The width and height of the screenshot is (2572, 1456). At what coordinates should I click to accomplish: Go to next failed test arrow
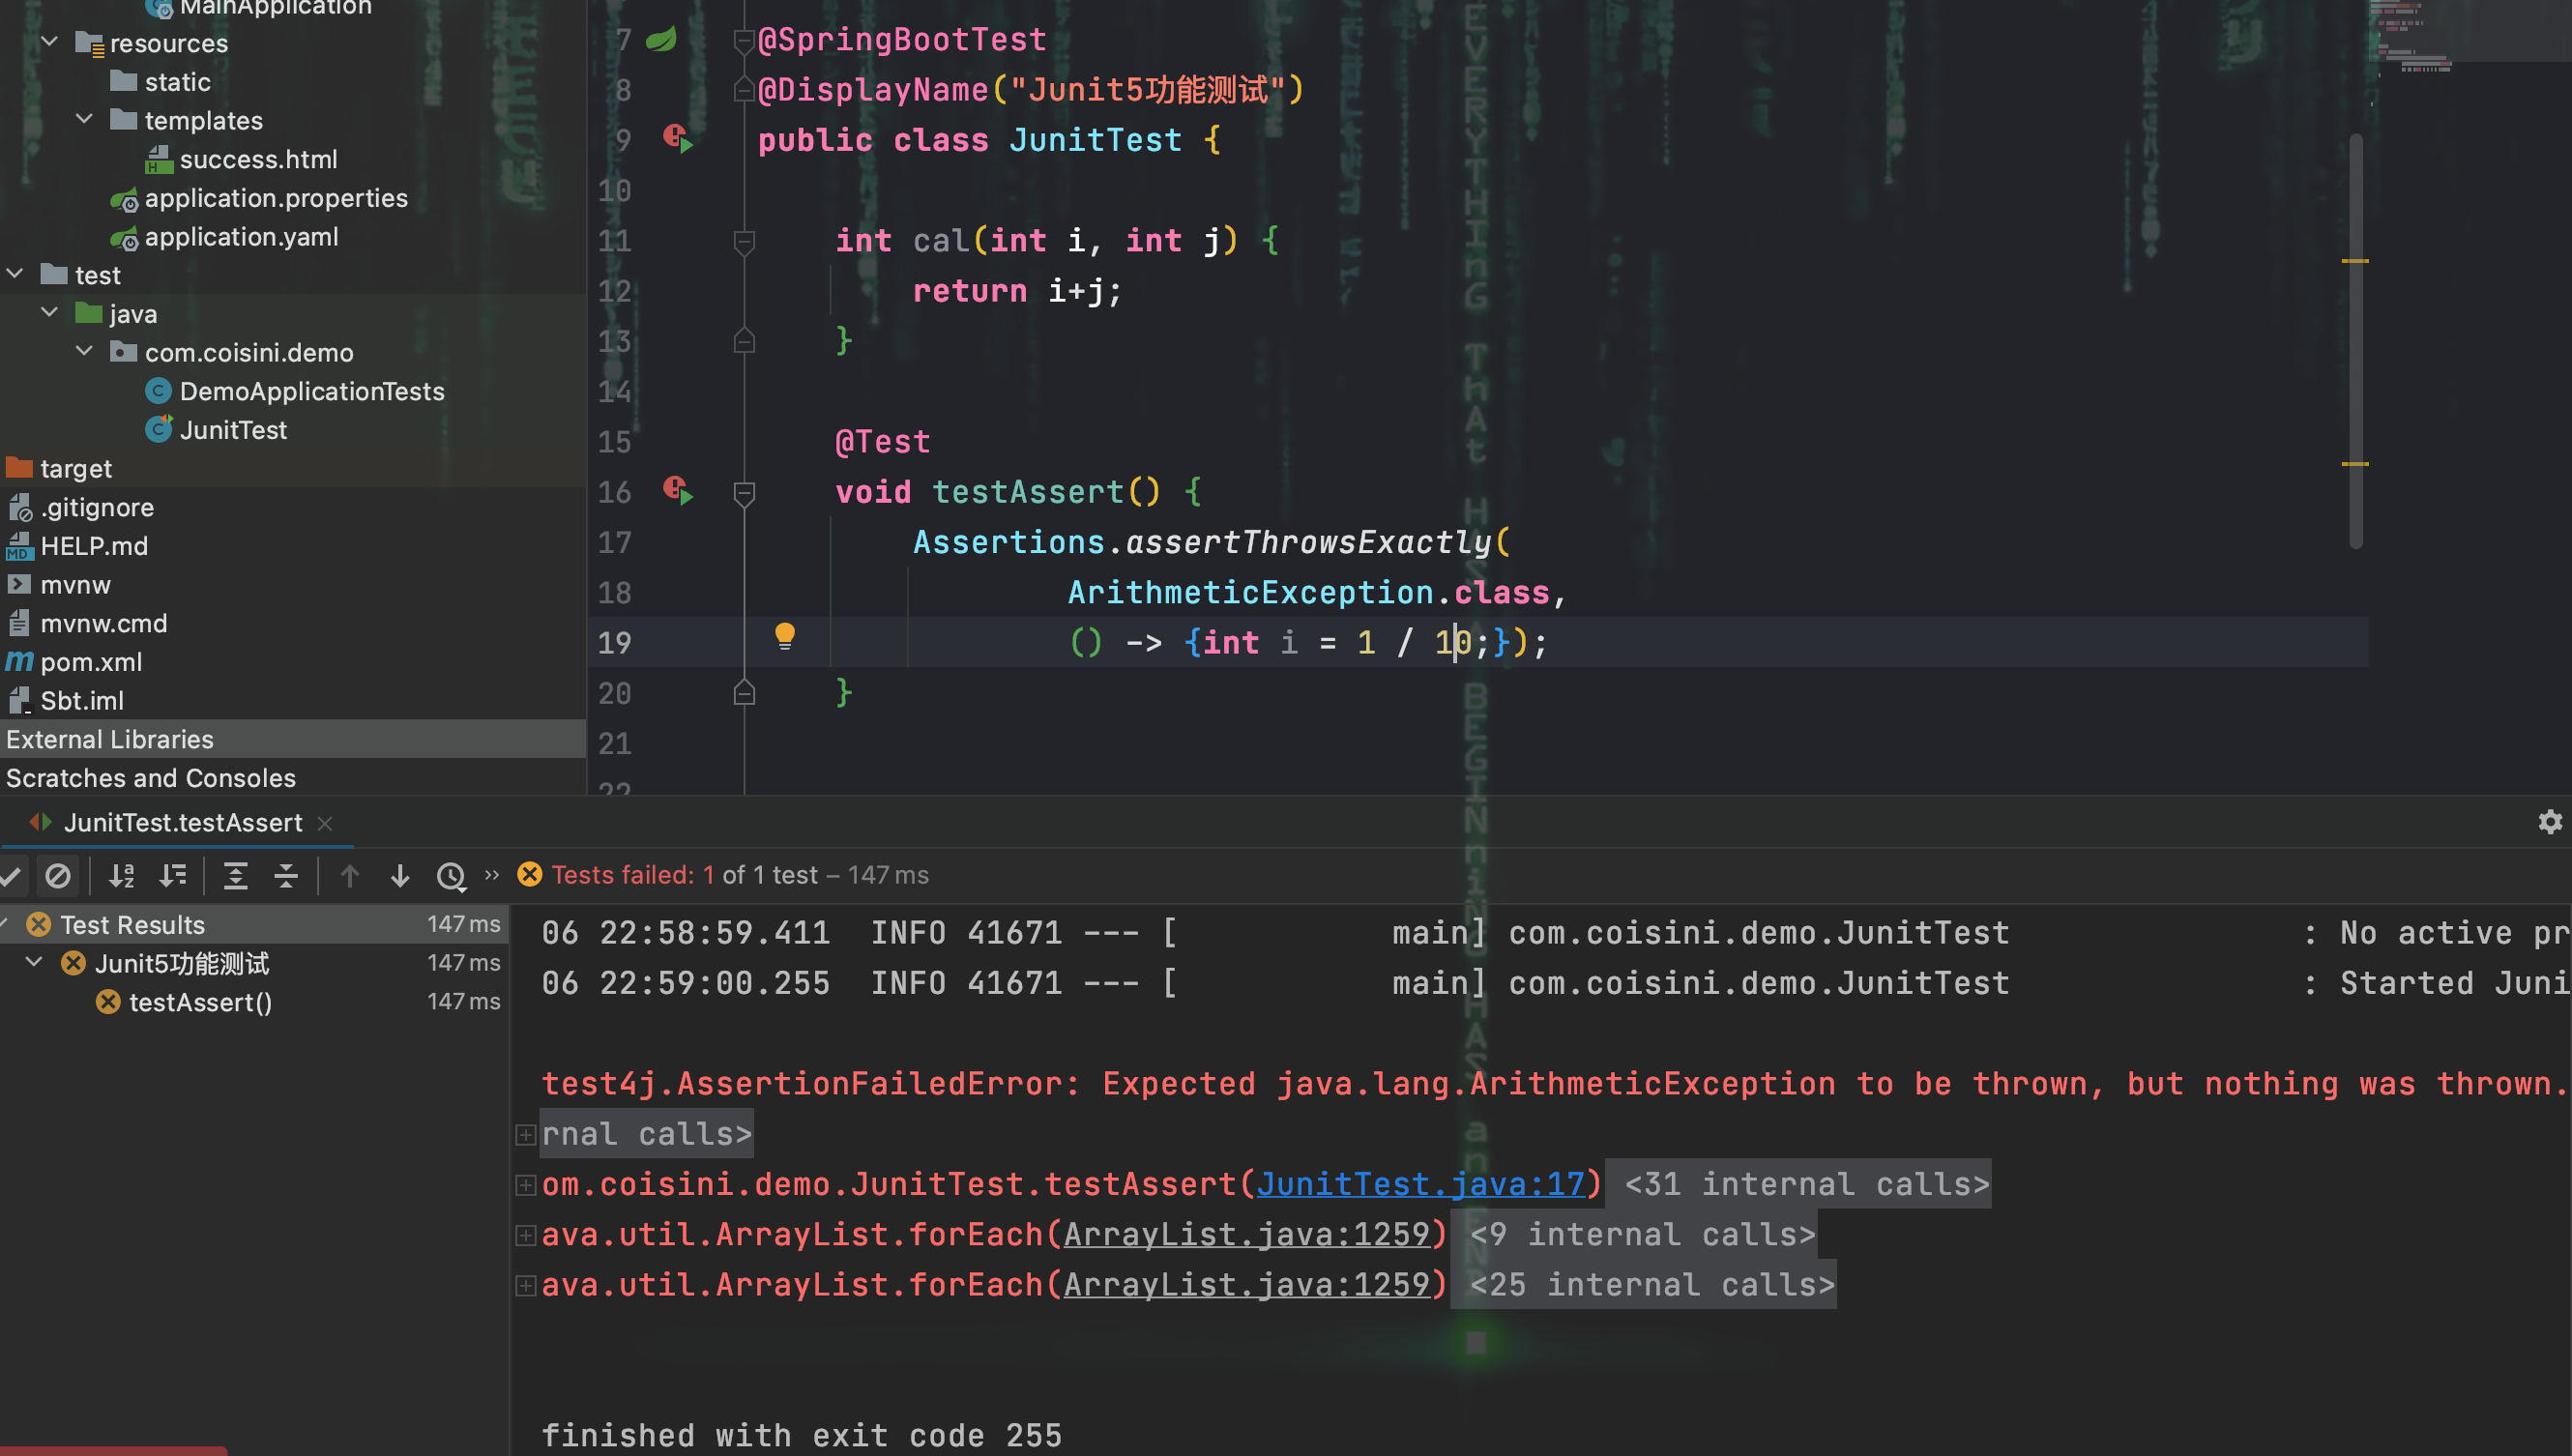400,876
